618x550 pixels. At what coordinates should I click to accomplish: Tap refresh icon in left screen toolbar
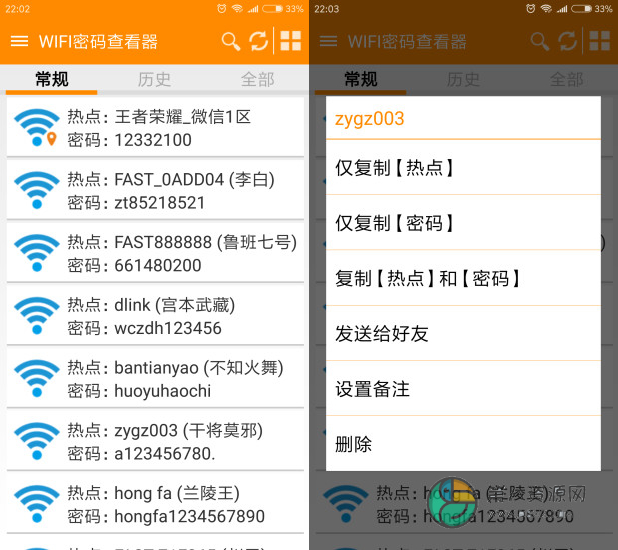[x=259, y=41]
